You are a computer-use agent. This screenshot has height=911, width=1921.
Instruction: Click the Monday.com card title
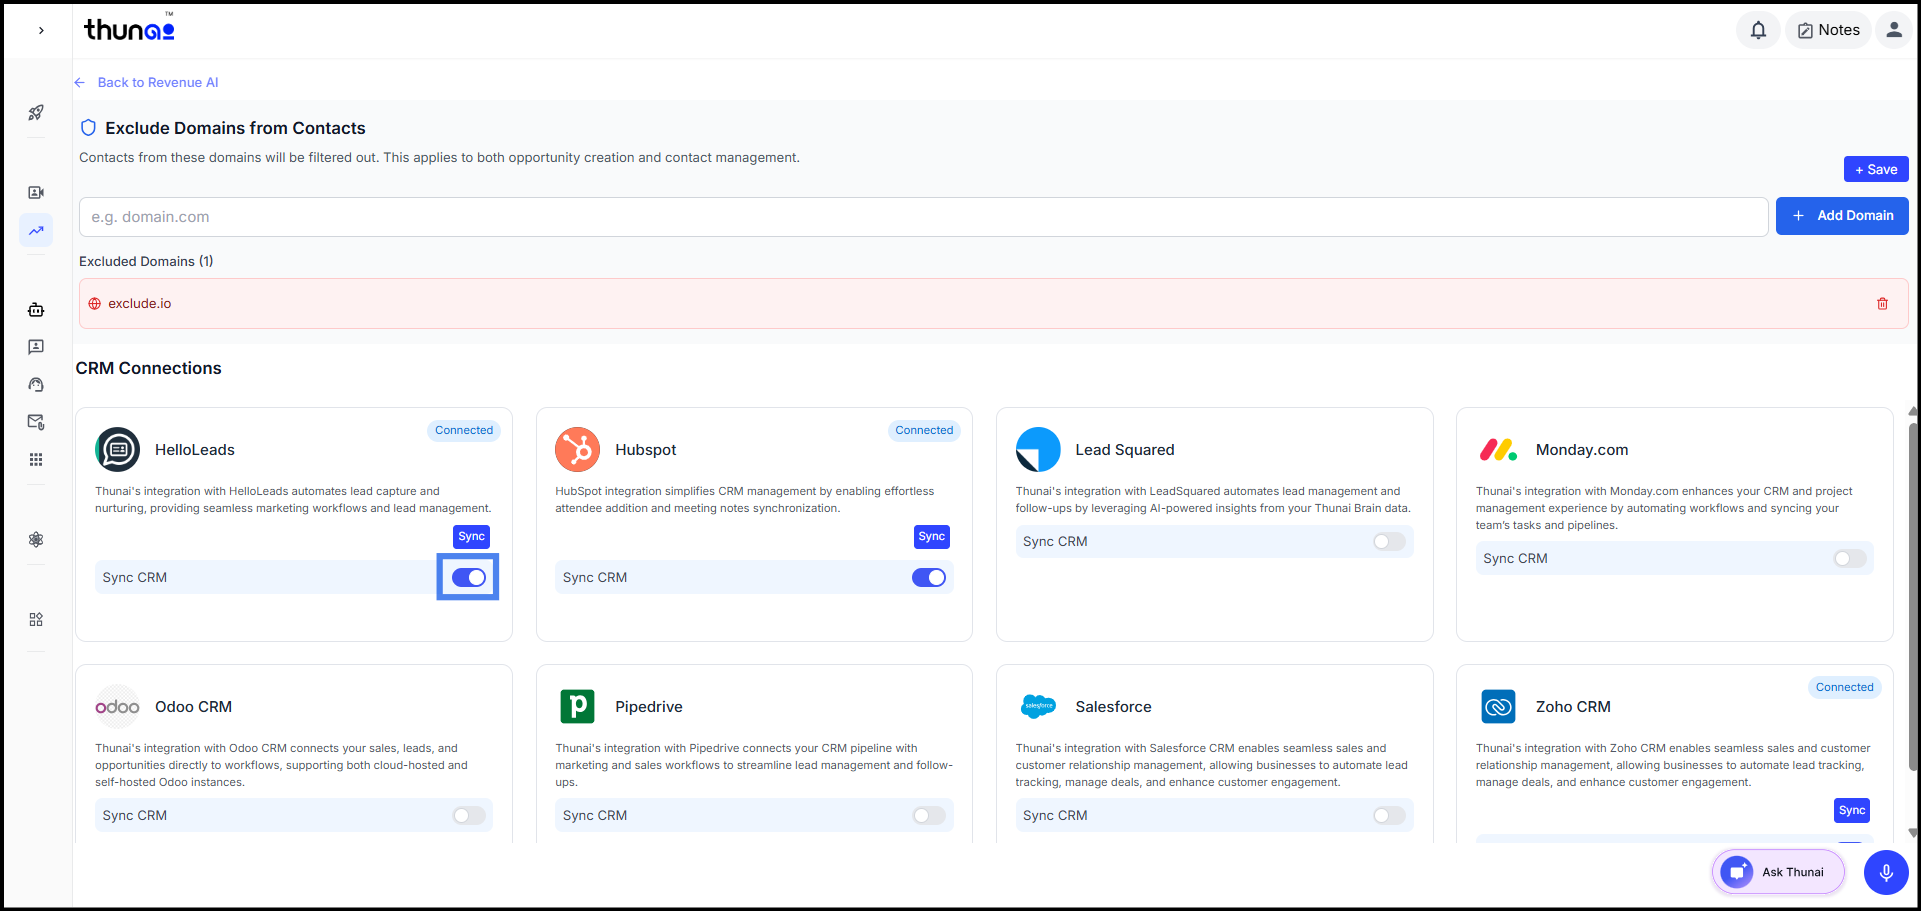[1582, 450]
